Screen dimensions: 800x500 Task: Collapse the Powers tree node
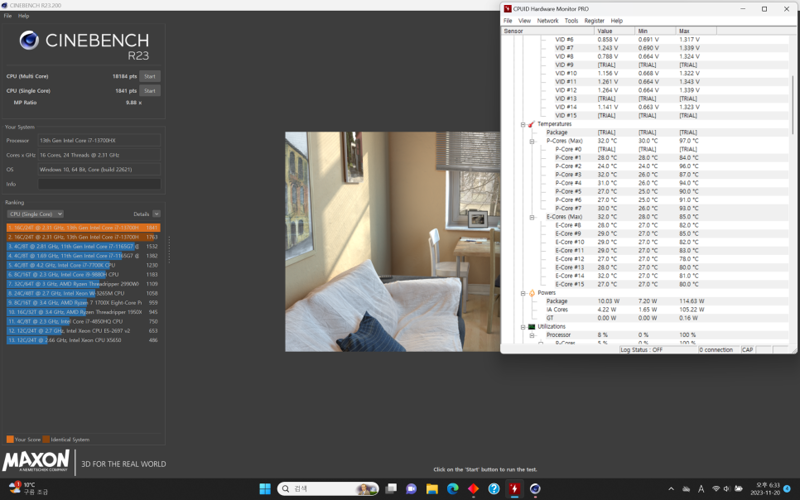[x=523, y=293]
